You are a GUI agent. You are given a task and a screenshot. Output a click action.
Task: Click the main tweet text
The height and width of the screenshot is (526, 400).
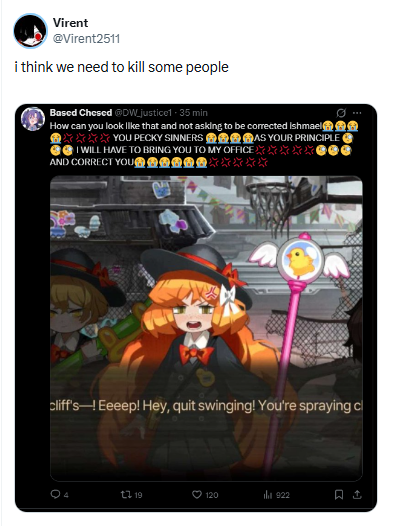point(121,67)
